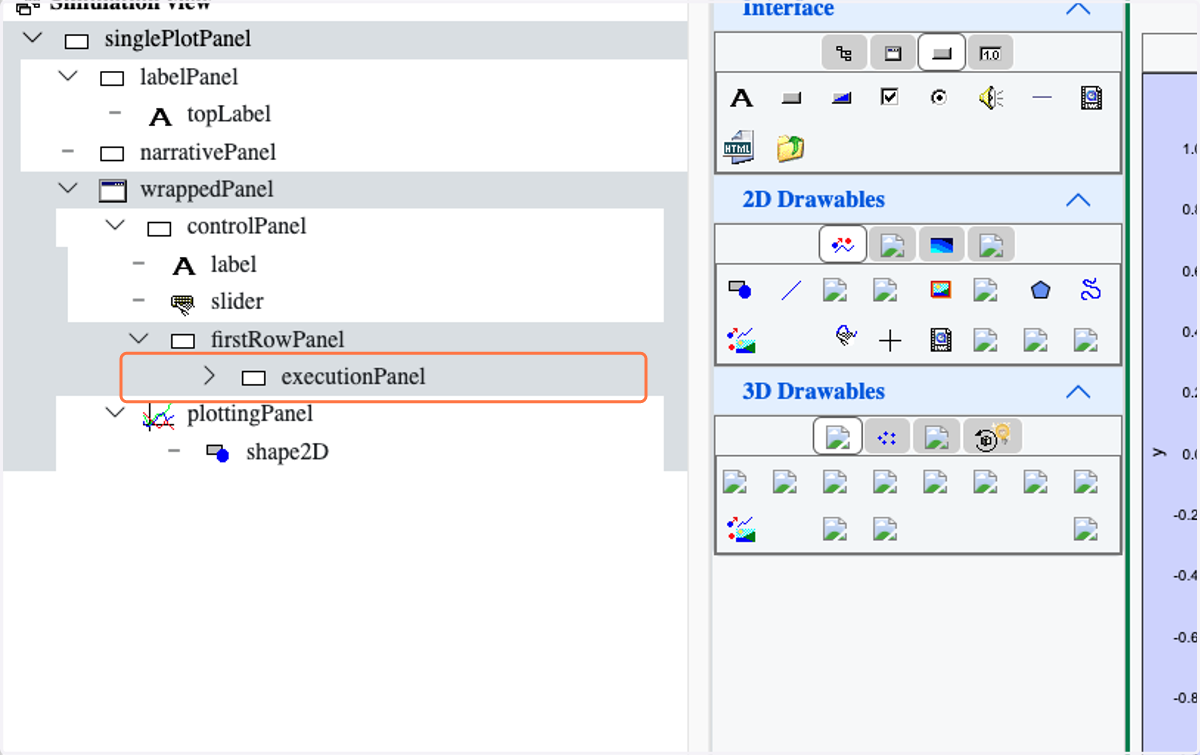The height and width of the screenshot is (755, 1200).
Task: Pick the blue pentagon polygon drawable
Action: [1041, 291]
